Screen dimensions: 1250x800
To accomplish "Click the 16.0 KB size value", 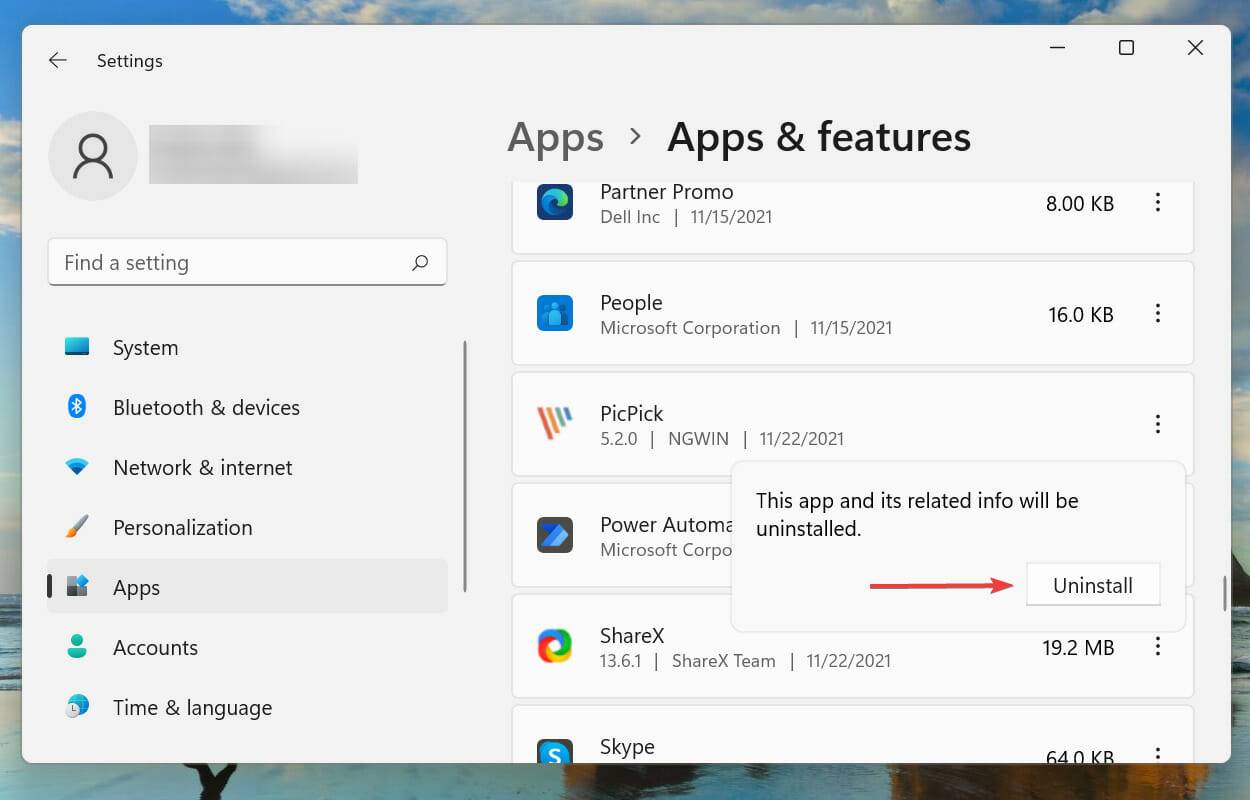I will (1081, 314).
